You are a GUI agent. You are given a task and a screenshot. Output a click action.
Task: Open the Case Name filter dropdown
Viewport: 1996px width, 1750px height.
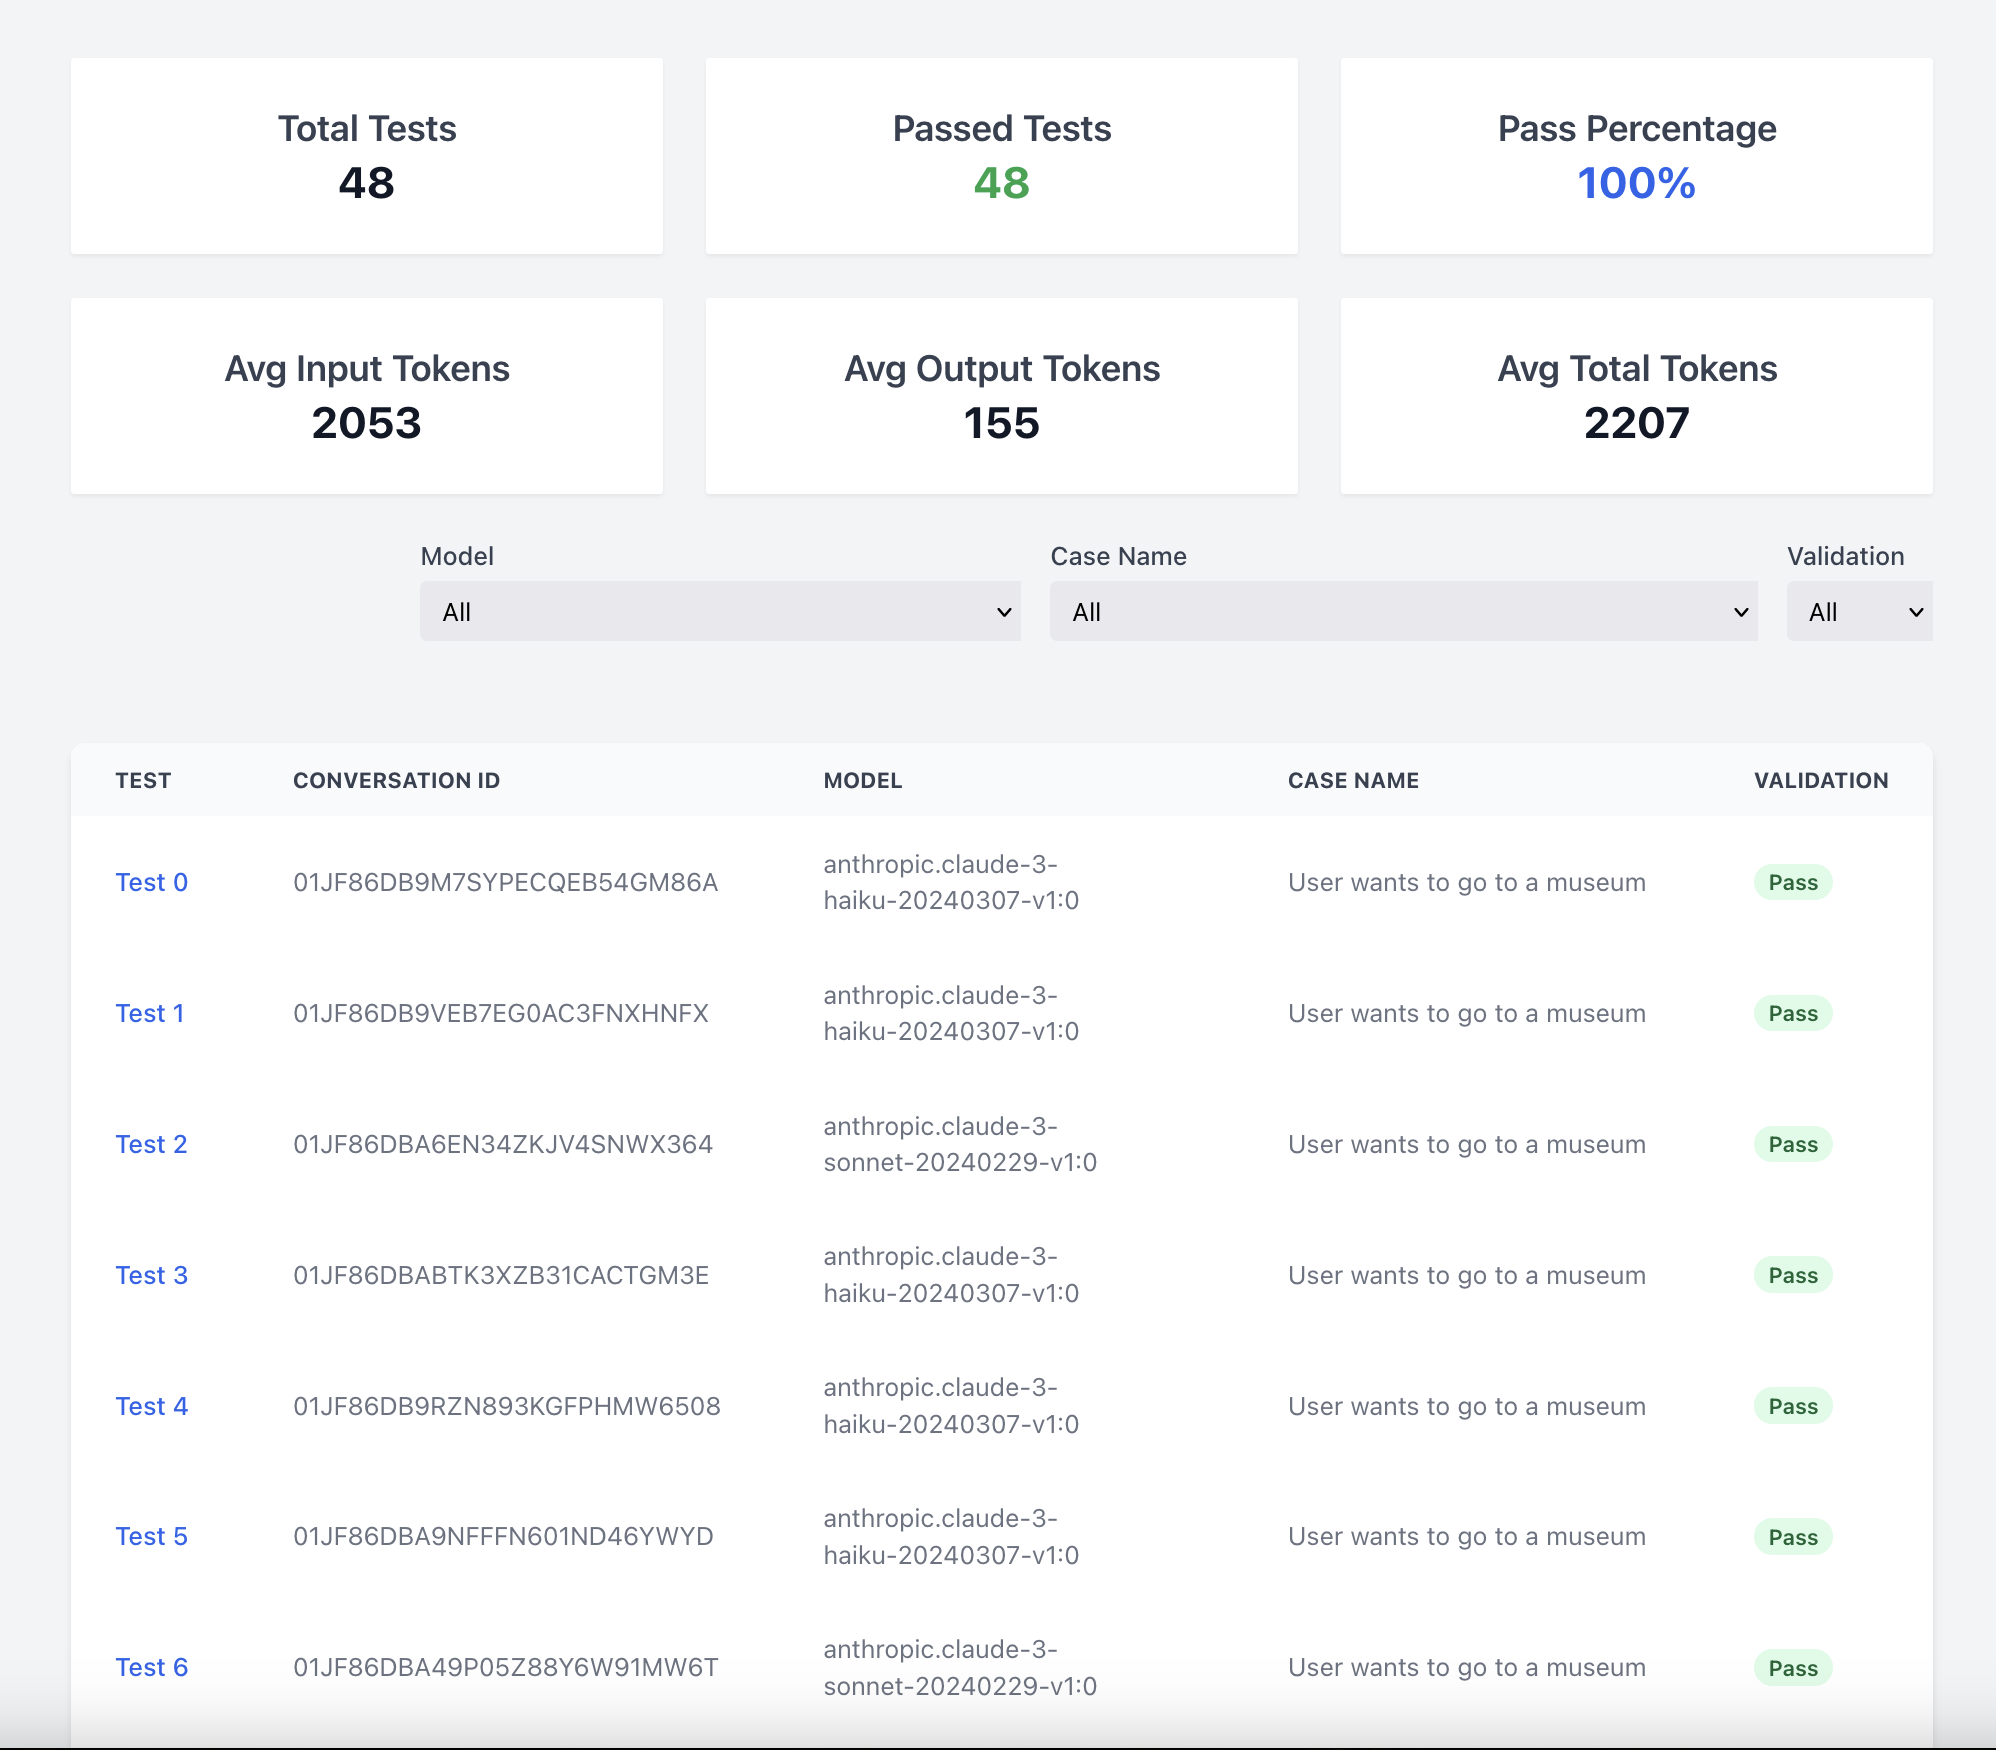[1403, 611]
